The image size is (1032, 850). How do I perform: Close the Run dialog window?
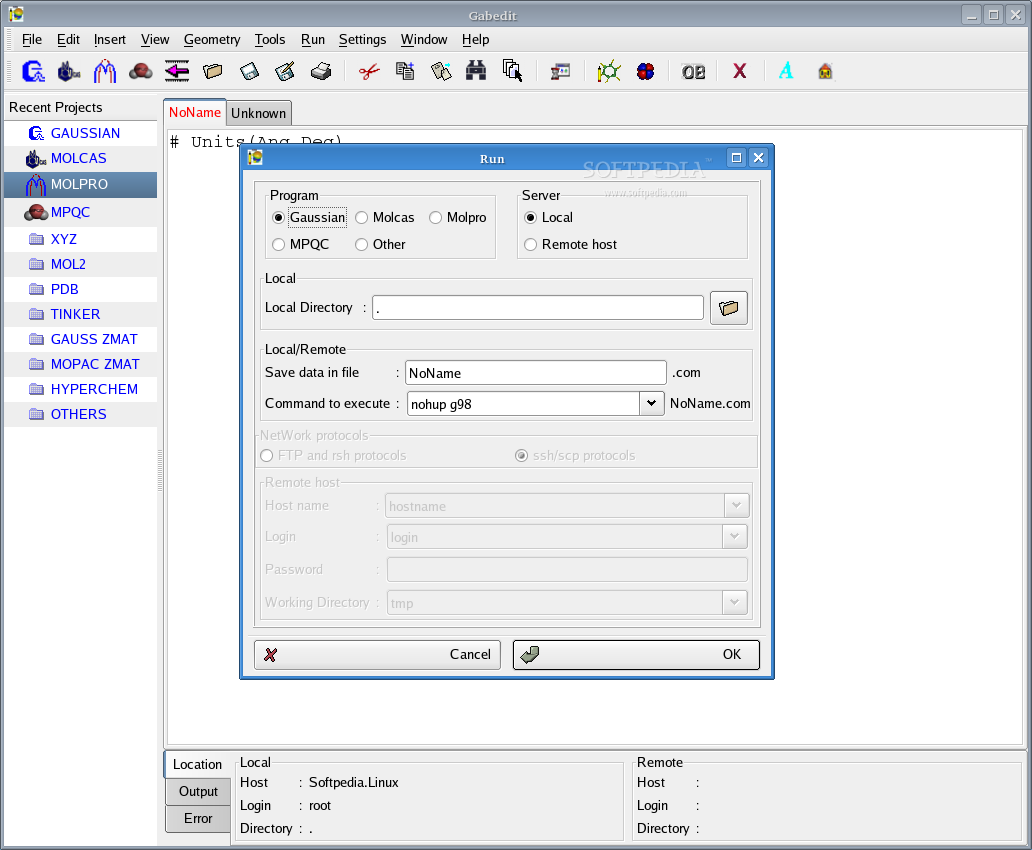pyautogui.click(x=758, y=157)
